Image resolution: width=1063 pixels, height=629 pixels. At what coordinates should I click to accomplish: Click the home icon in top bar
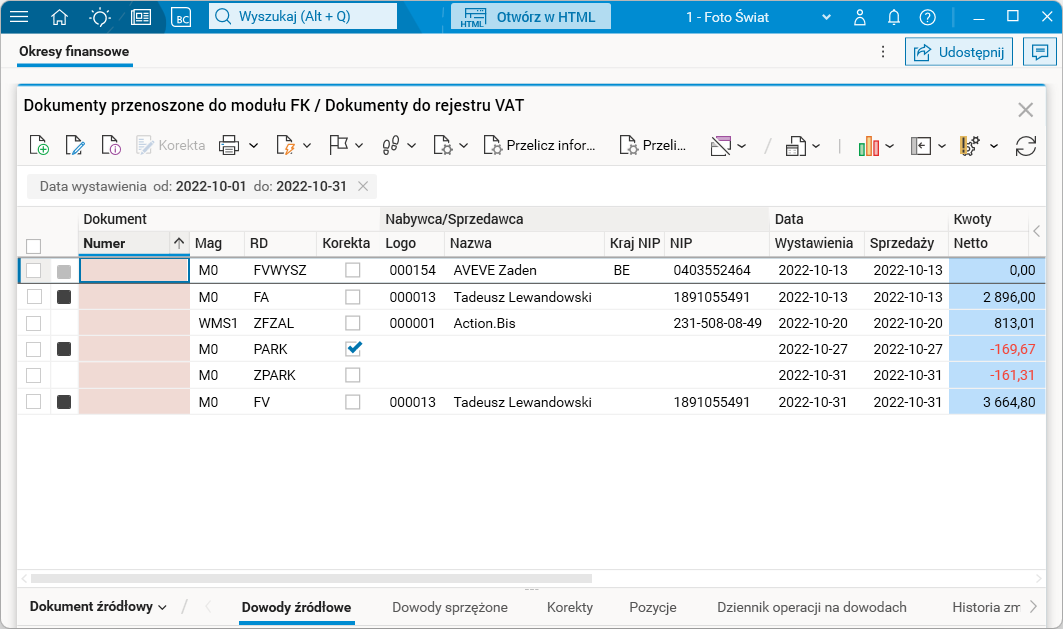60,17
